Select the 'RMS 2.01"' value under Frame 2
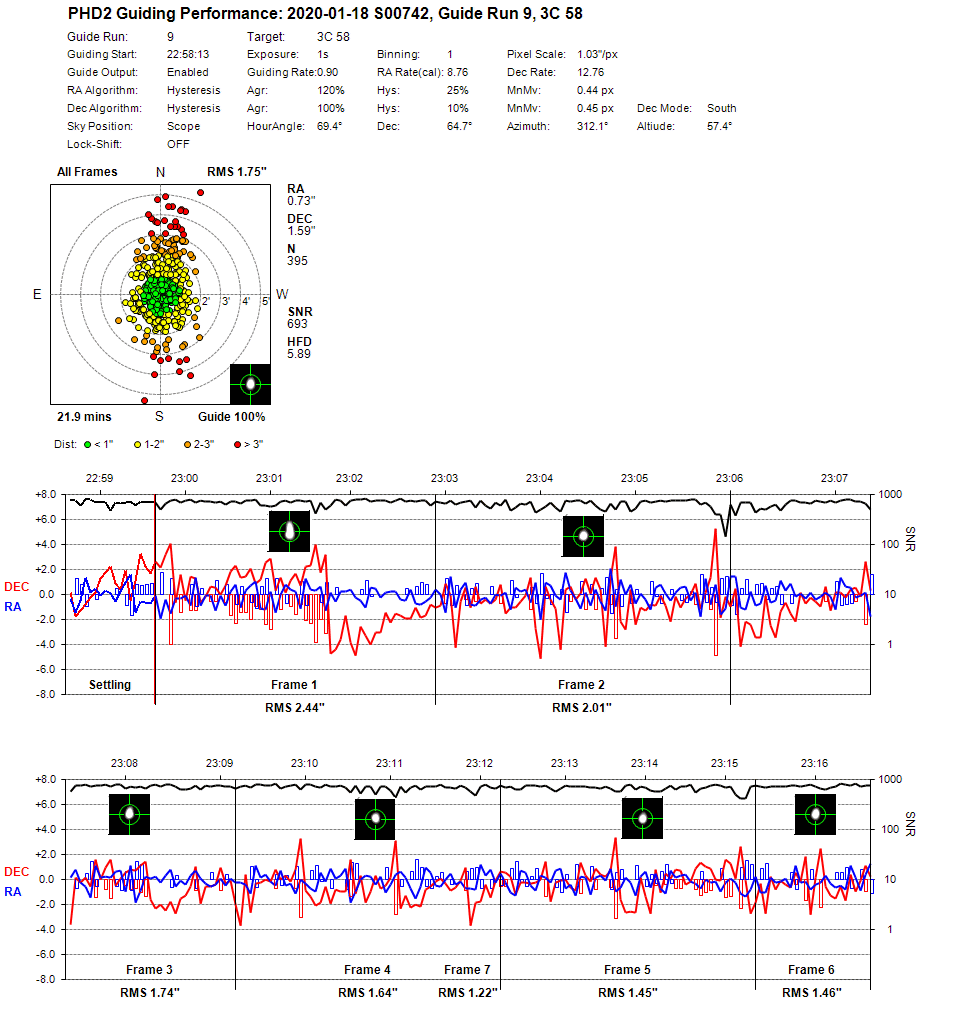Screen dimensions: 958x1028 coord(582,708)
